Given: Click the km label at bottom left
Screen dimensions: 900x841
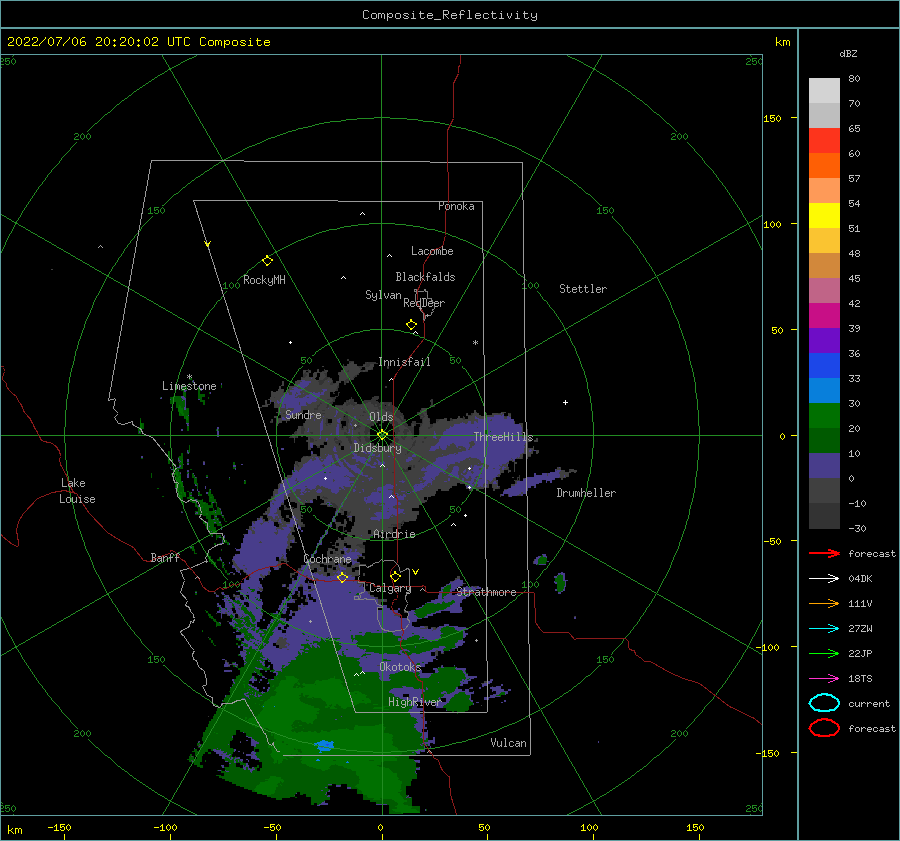Looking at the screenshot, I should [15, 830].
